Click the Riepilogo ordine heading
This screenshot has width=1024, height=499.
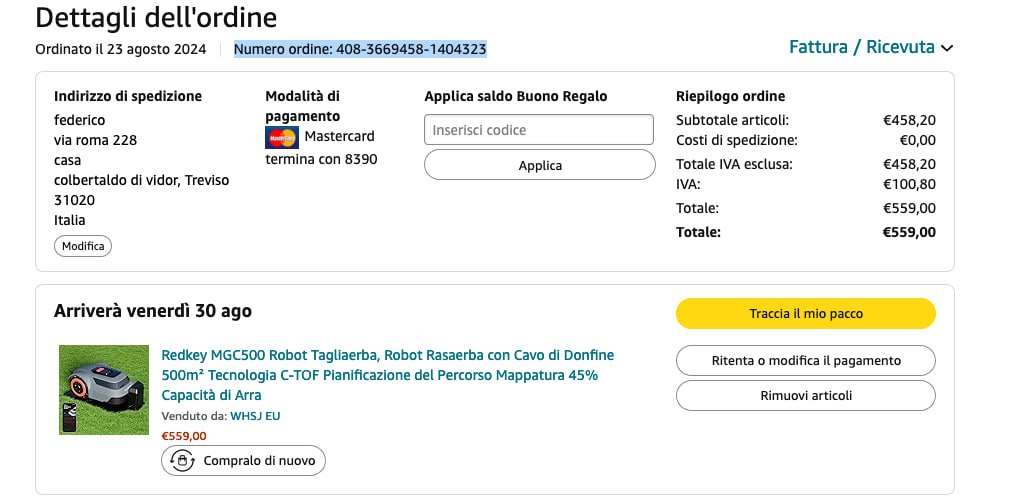point(730,96)
